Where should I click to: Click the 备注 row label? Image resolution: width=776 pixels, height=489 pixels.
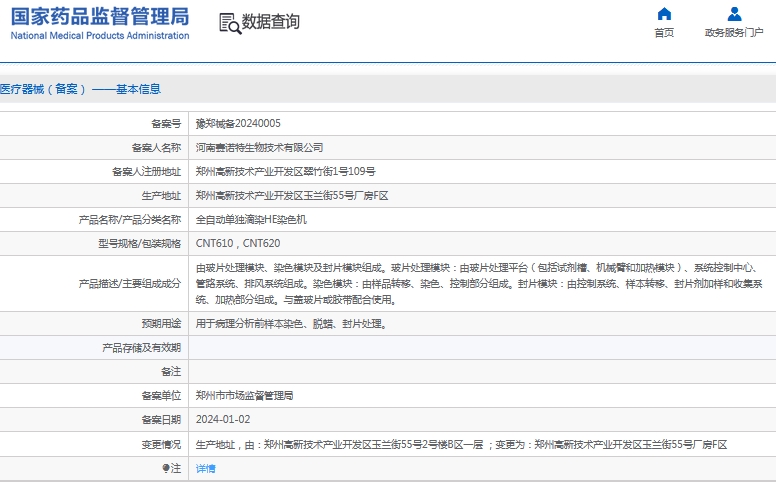pos(171,372)
